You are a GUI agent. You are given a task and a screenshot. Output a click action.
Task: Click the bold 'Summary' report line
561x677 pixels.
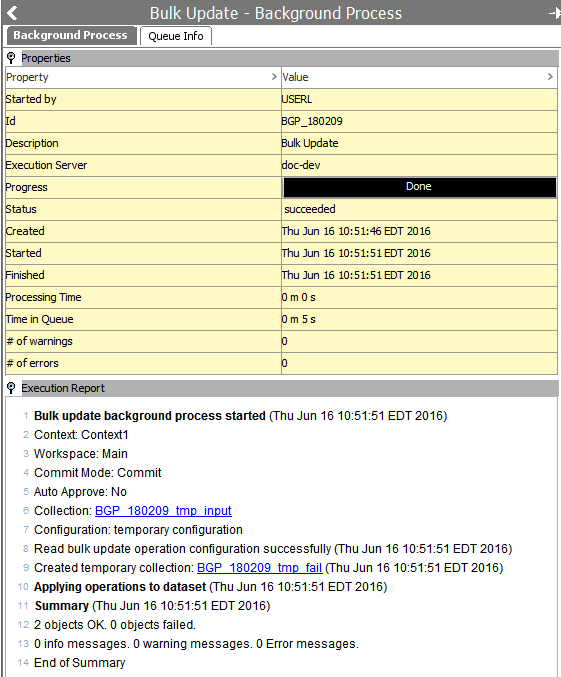pyautogui.click(x=152, y=606)
